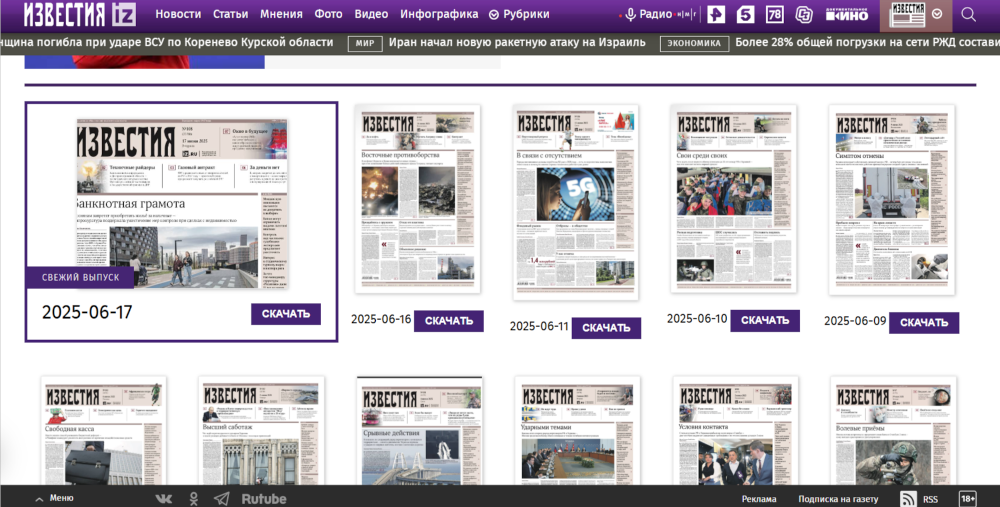Open the REN TV channel icon

click(x=716, y=14)
